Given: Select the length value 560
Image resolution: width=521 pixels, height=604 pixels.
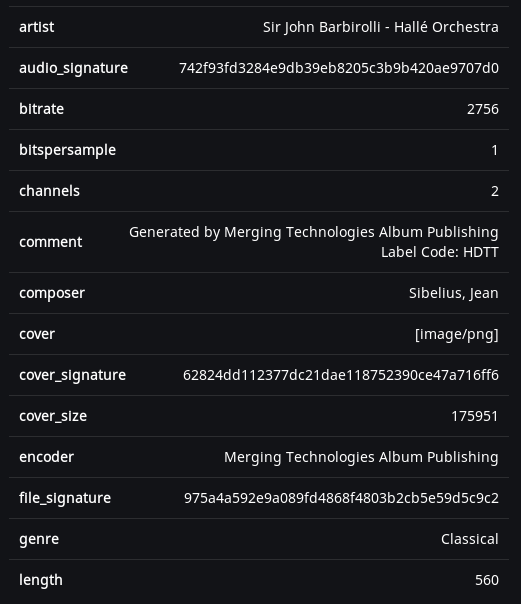Looking at the screenshot, I should point(487,580).
